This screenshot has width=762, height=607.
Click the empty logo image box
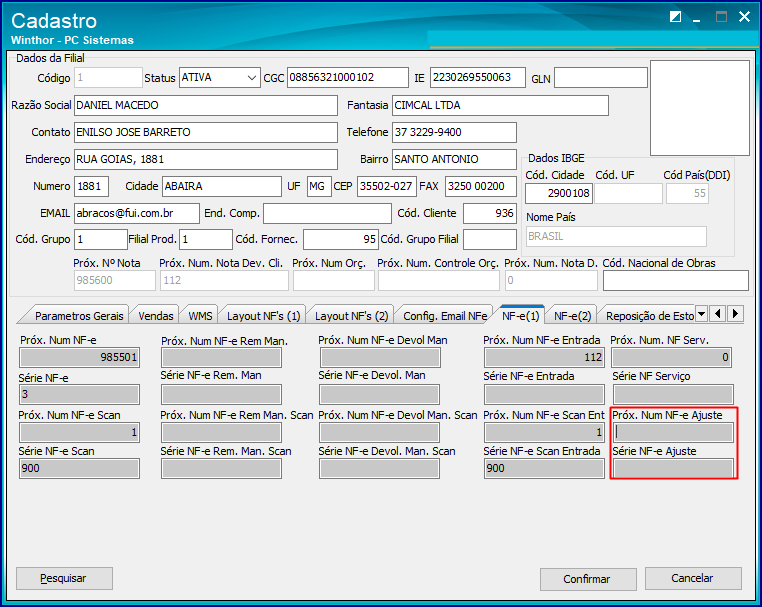click(700, 108)
